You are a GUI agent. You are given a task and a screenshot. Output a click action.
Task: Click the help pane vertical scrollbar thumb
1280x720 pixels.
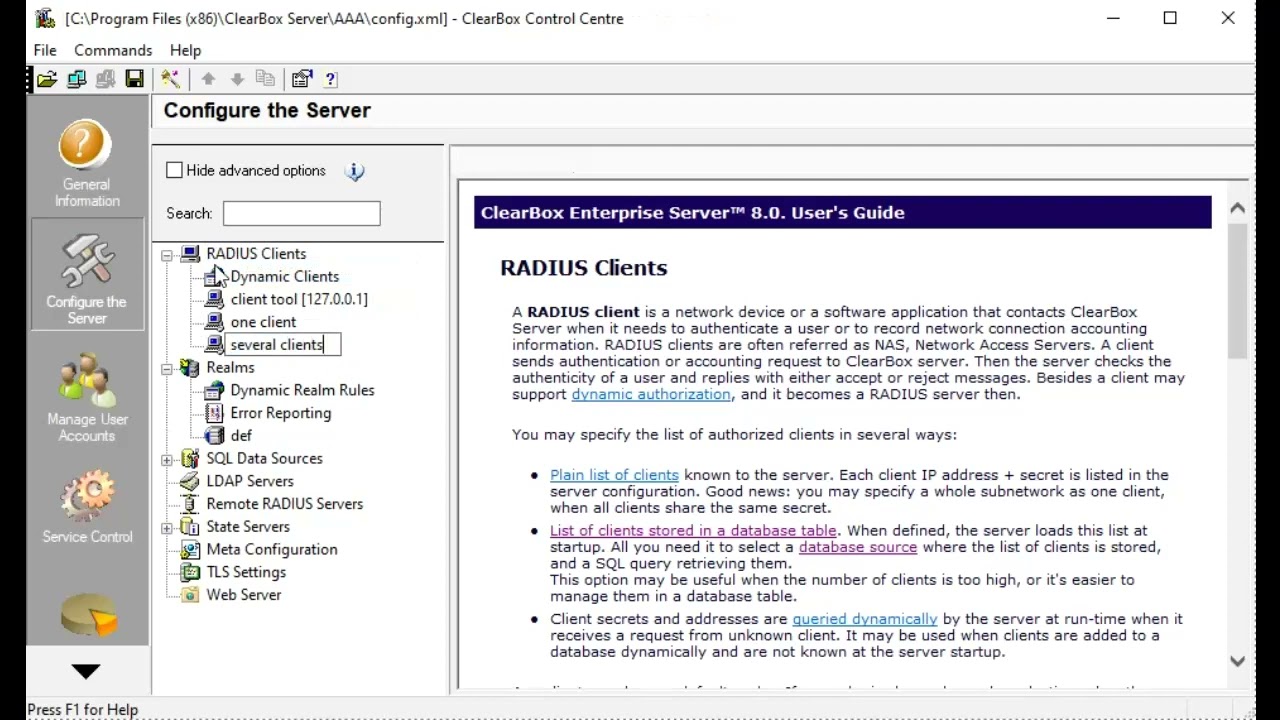tap(1237, 290)
